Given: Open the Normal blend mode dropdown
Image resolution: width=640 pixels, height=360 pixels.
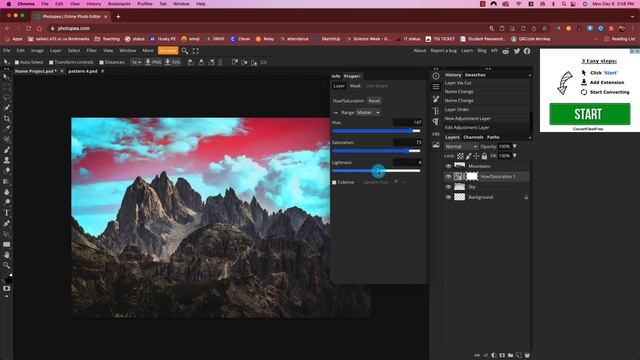Looking at the screenshot, I should pos(461,147).
